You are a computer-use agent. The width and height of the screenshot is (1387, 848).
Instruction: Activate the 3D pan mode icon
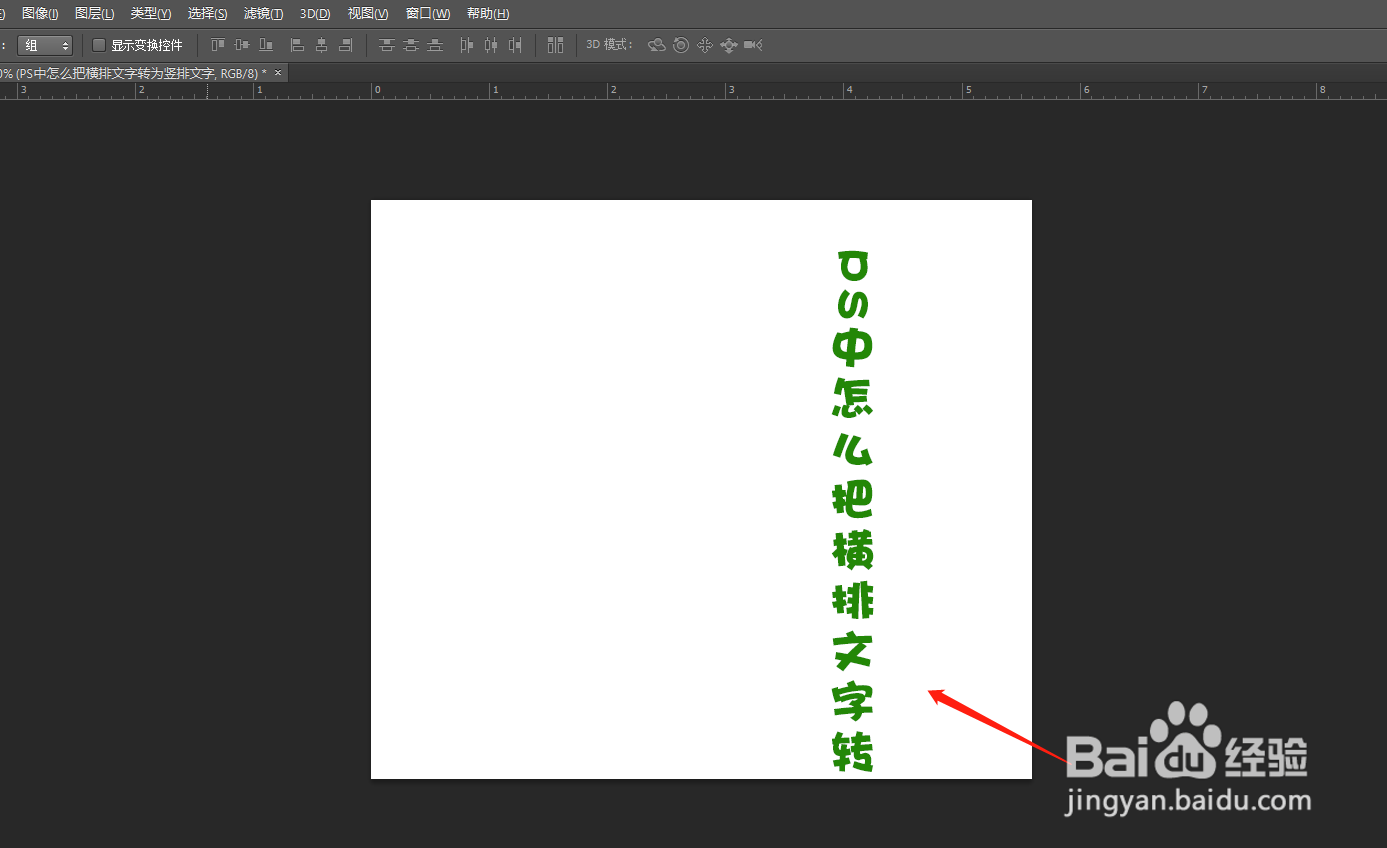click(705, 45)
